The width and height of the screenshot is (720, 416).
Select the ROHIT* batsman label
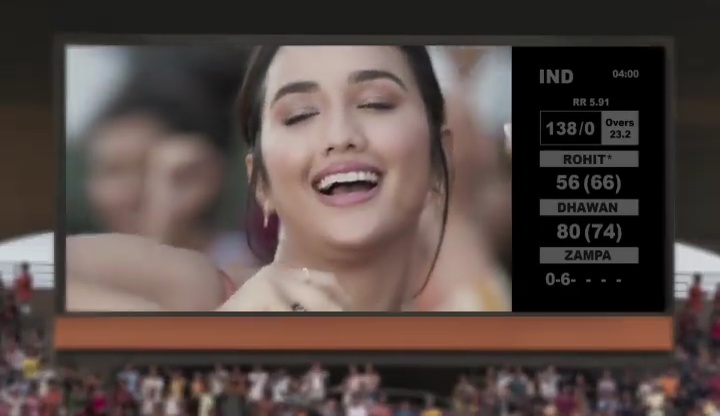tap(588, 159)
